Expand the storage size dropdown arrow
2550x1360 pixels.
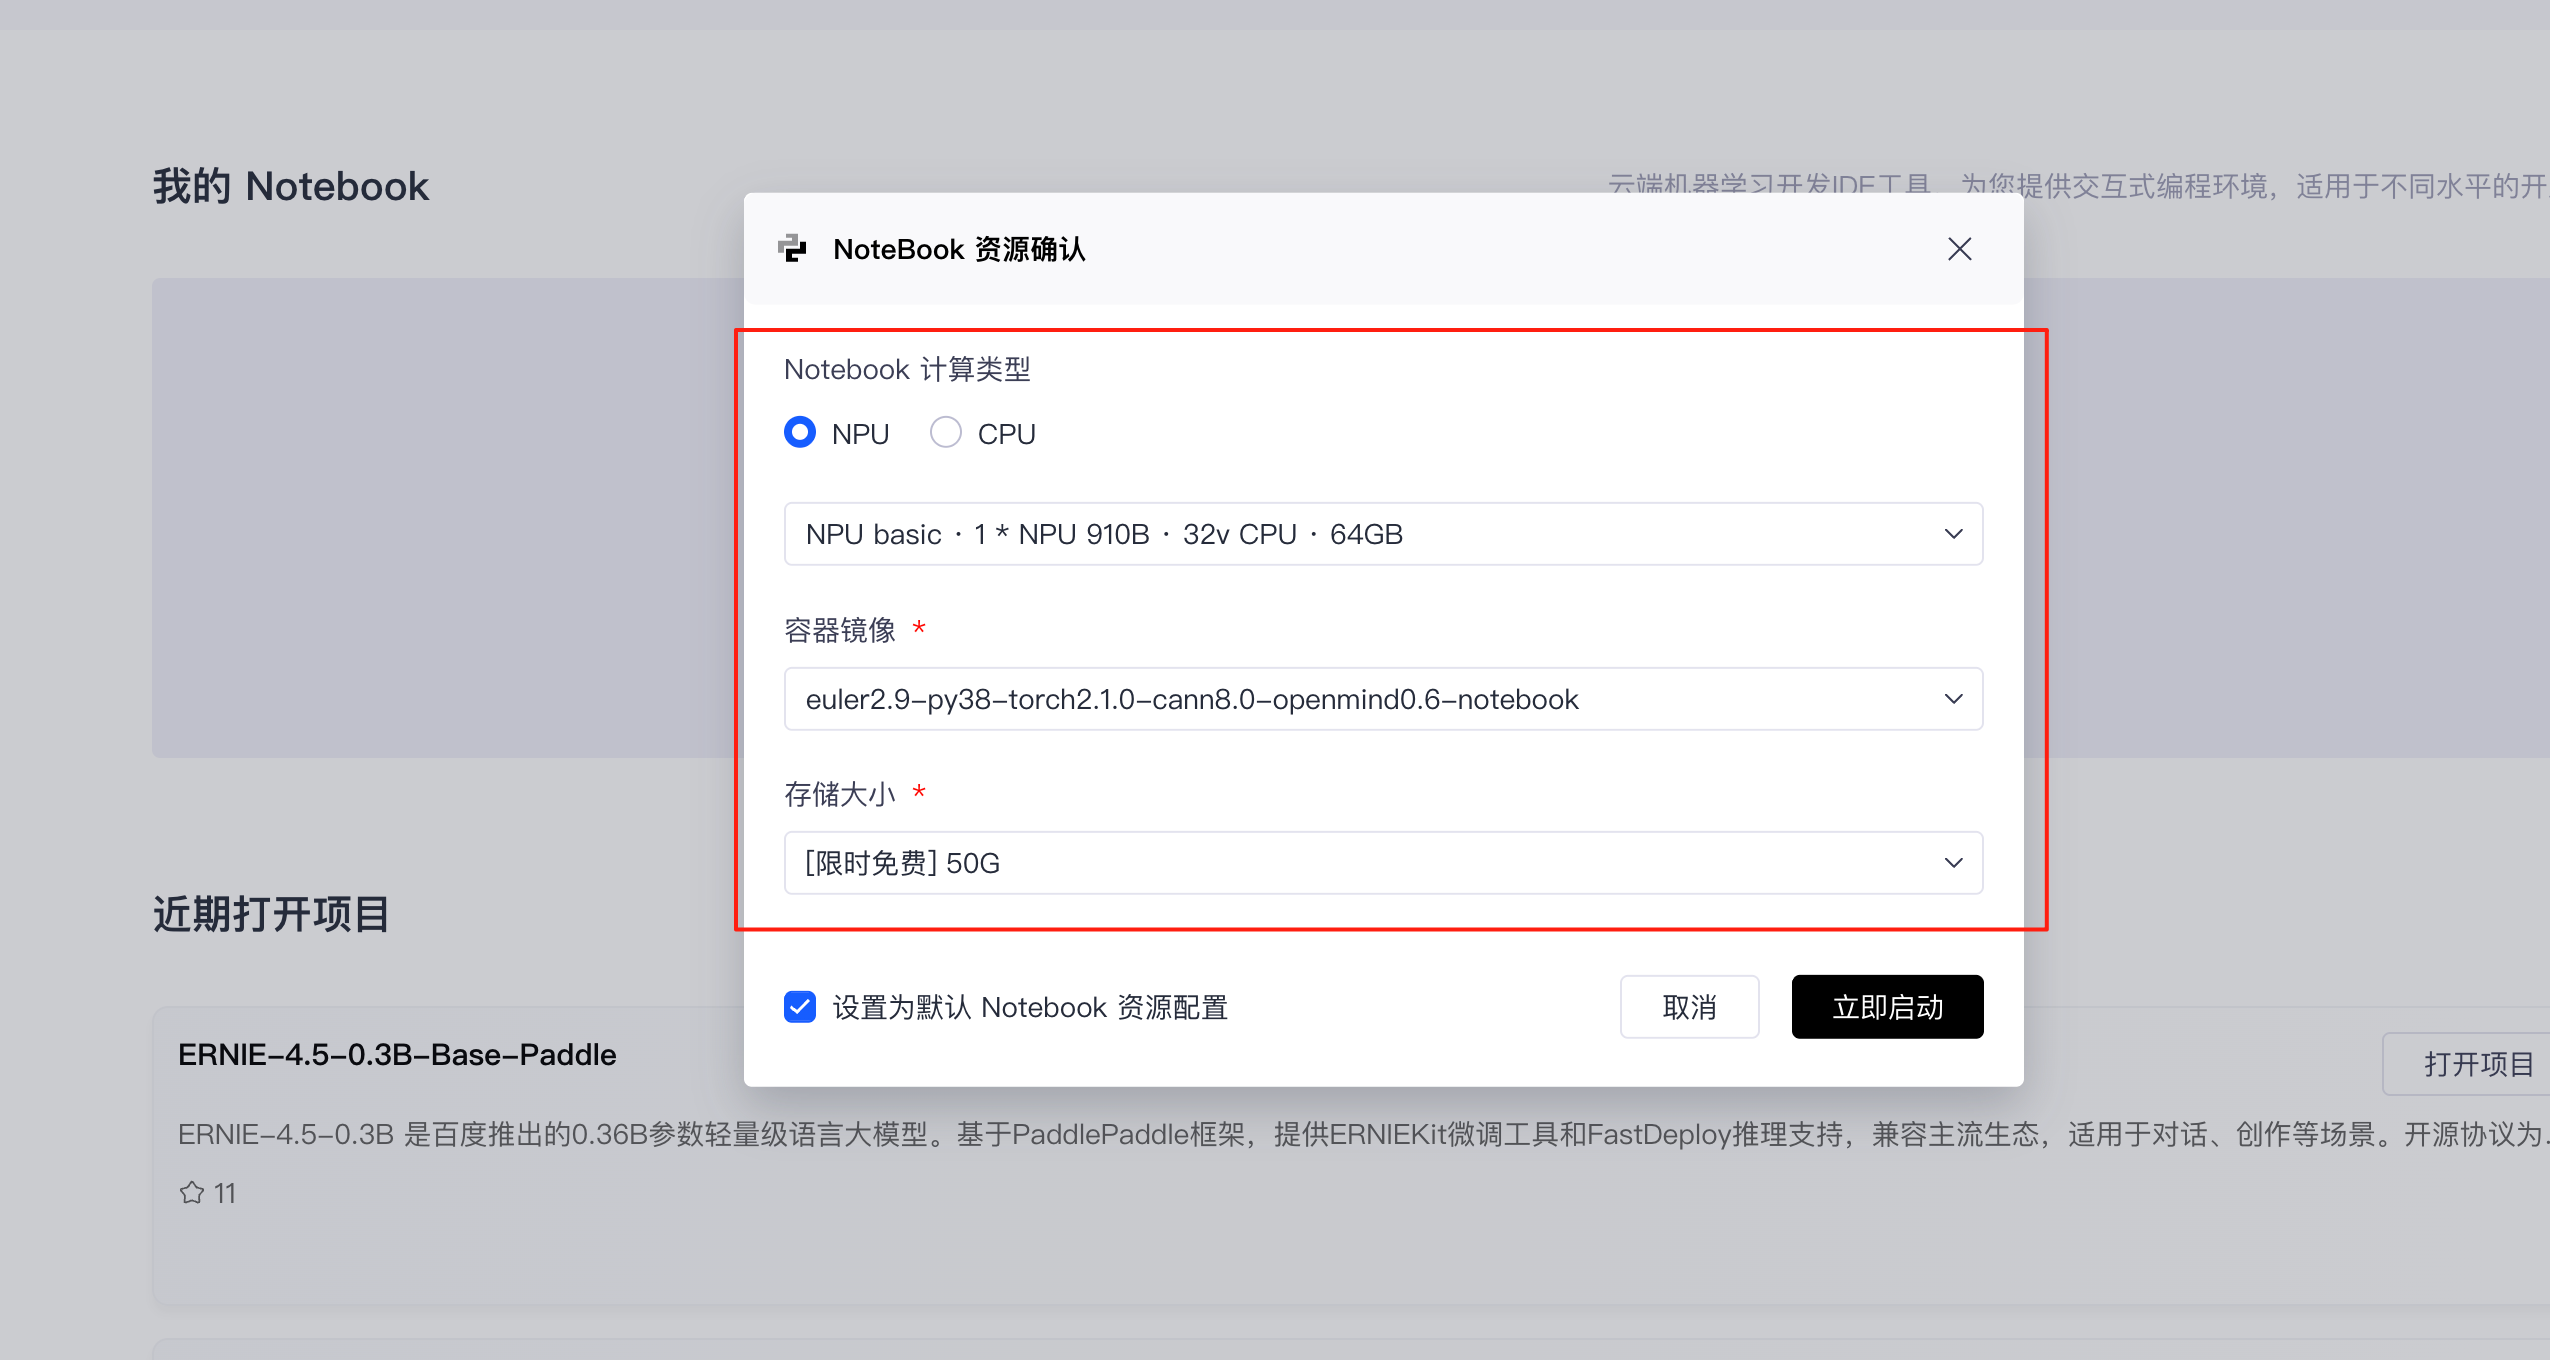[x=1953, y=863]
